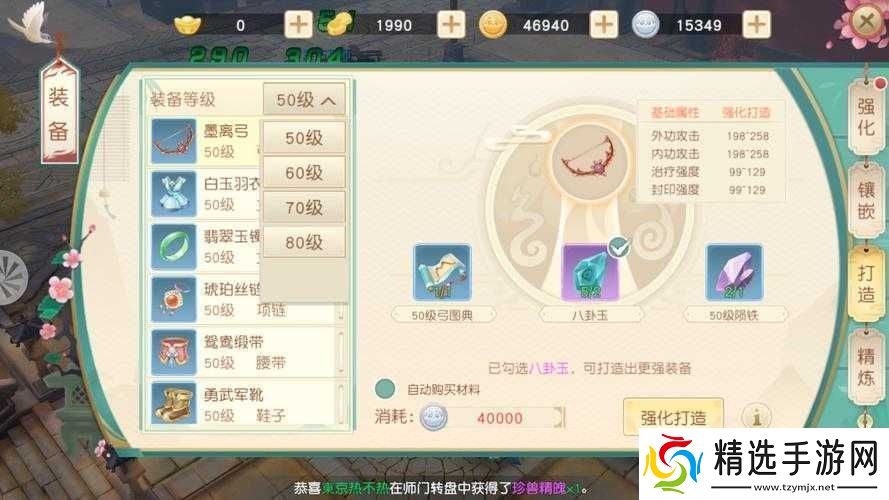Open the 精炼 side tab
Viewport: 889px width, 500px height.
866,367
